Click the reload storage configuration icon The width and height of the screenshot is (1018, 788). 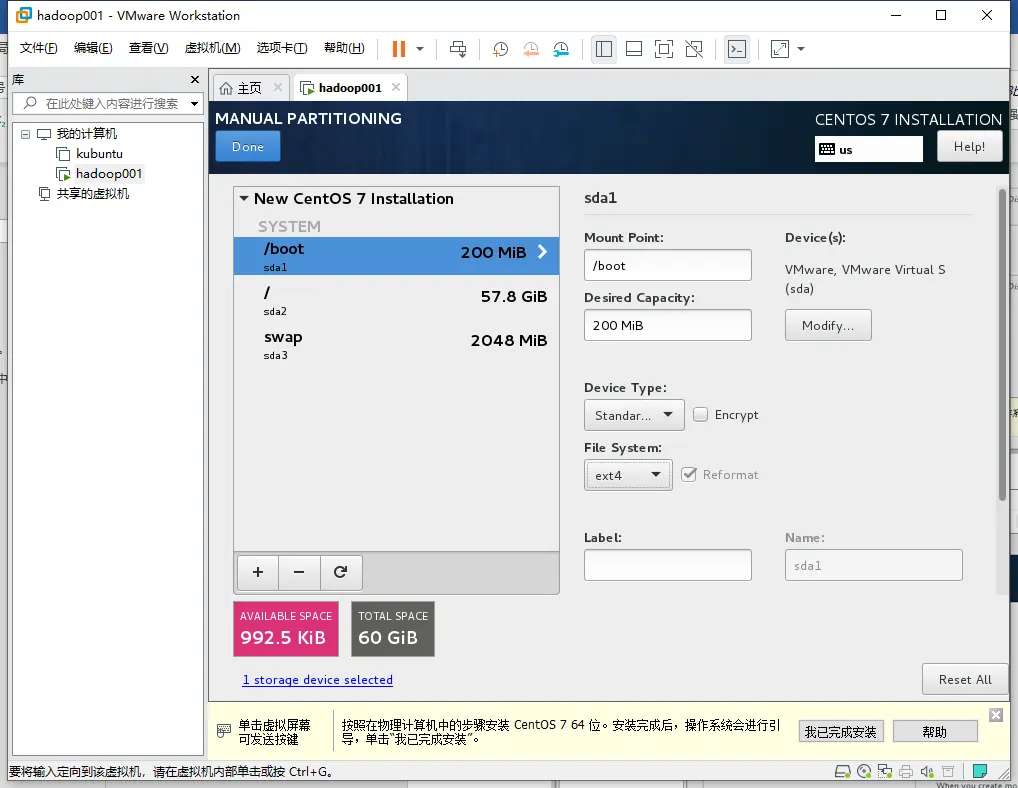340,572
